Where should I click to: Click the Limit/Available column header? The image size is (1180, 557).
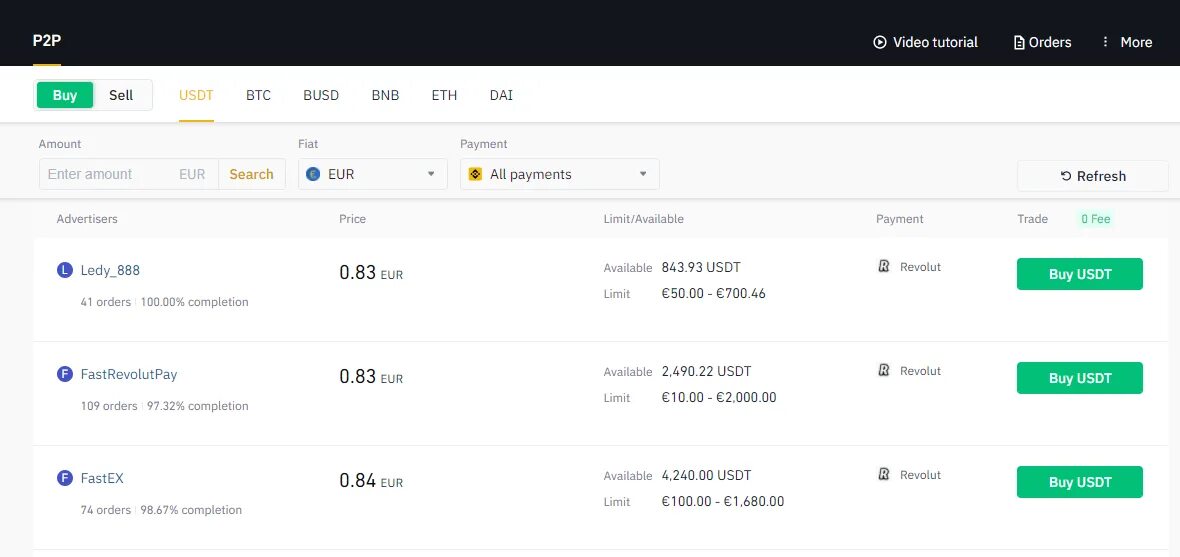pyautogui.click(x=643, y=219)
